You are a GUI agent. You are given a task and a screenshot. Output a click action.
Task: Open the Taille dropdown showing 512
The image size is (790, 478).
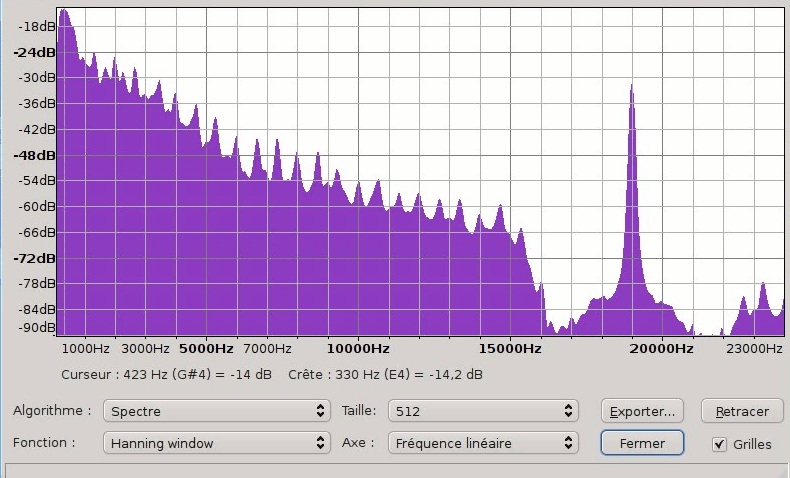tap(483, 411)
